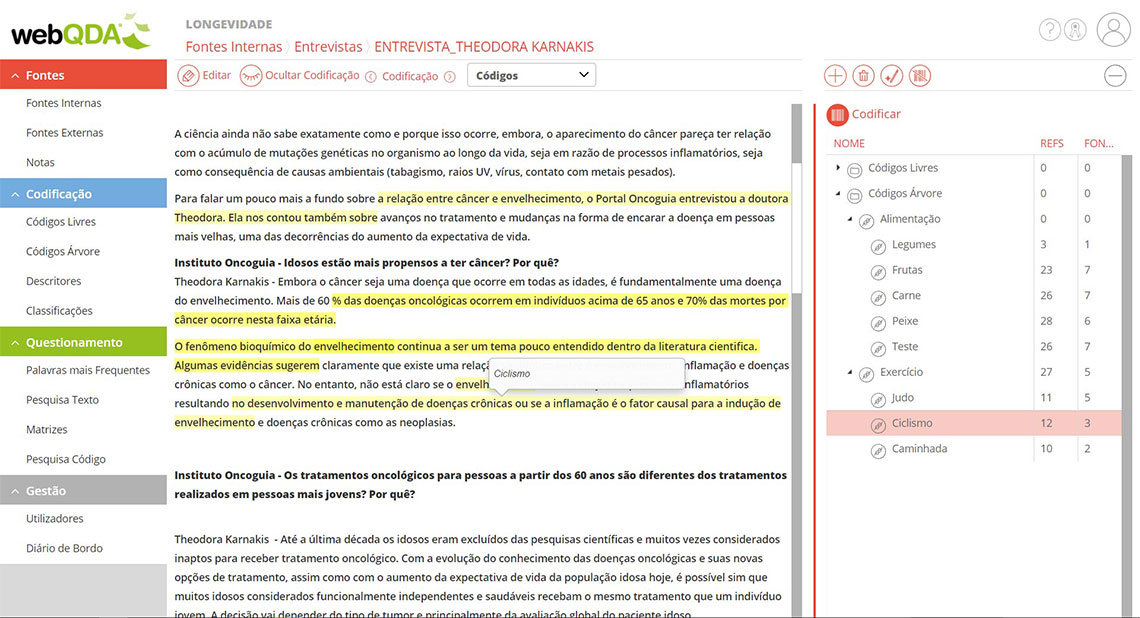Screen dimensions: 1140x618
Task: Click the trash delete icon in codes panel
Action: point(863,76)
